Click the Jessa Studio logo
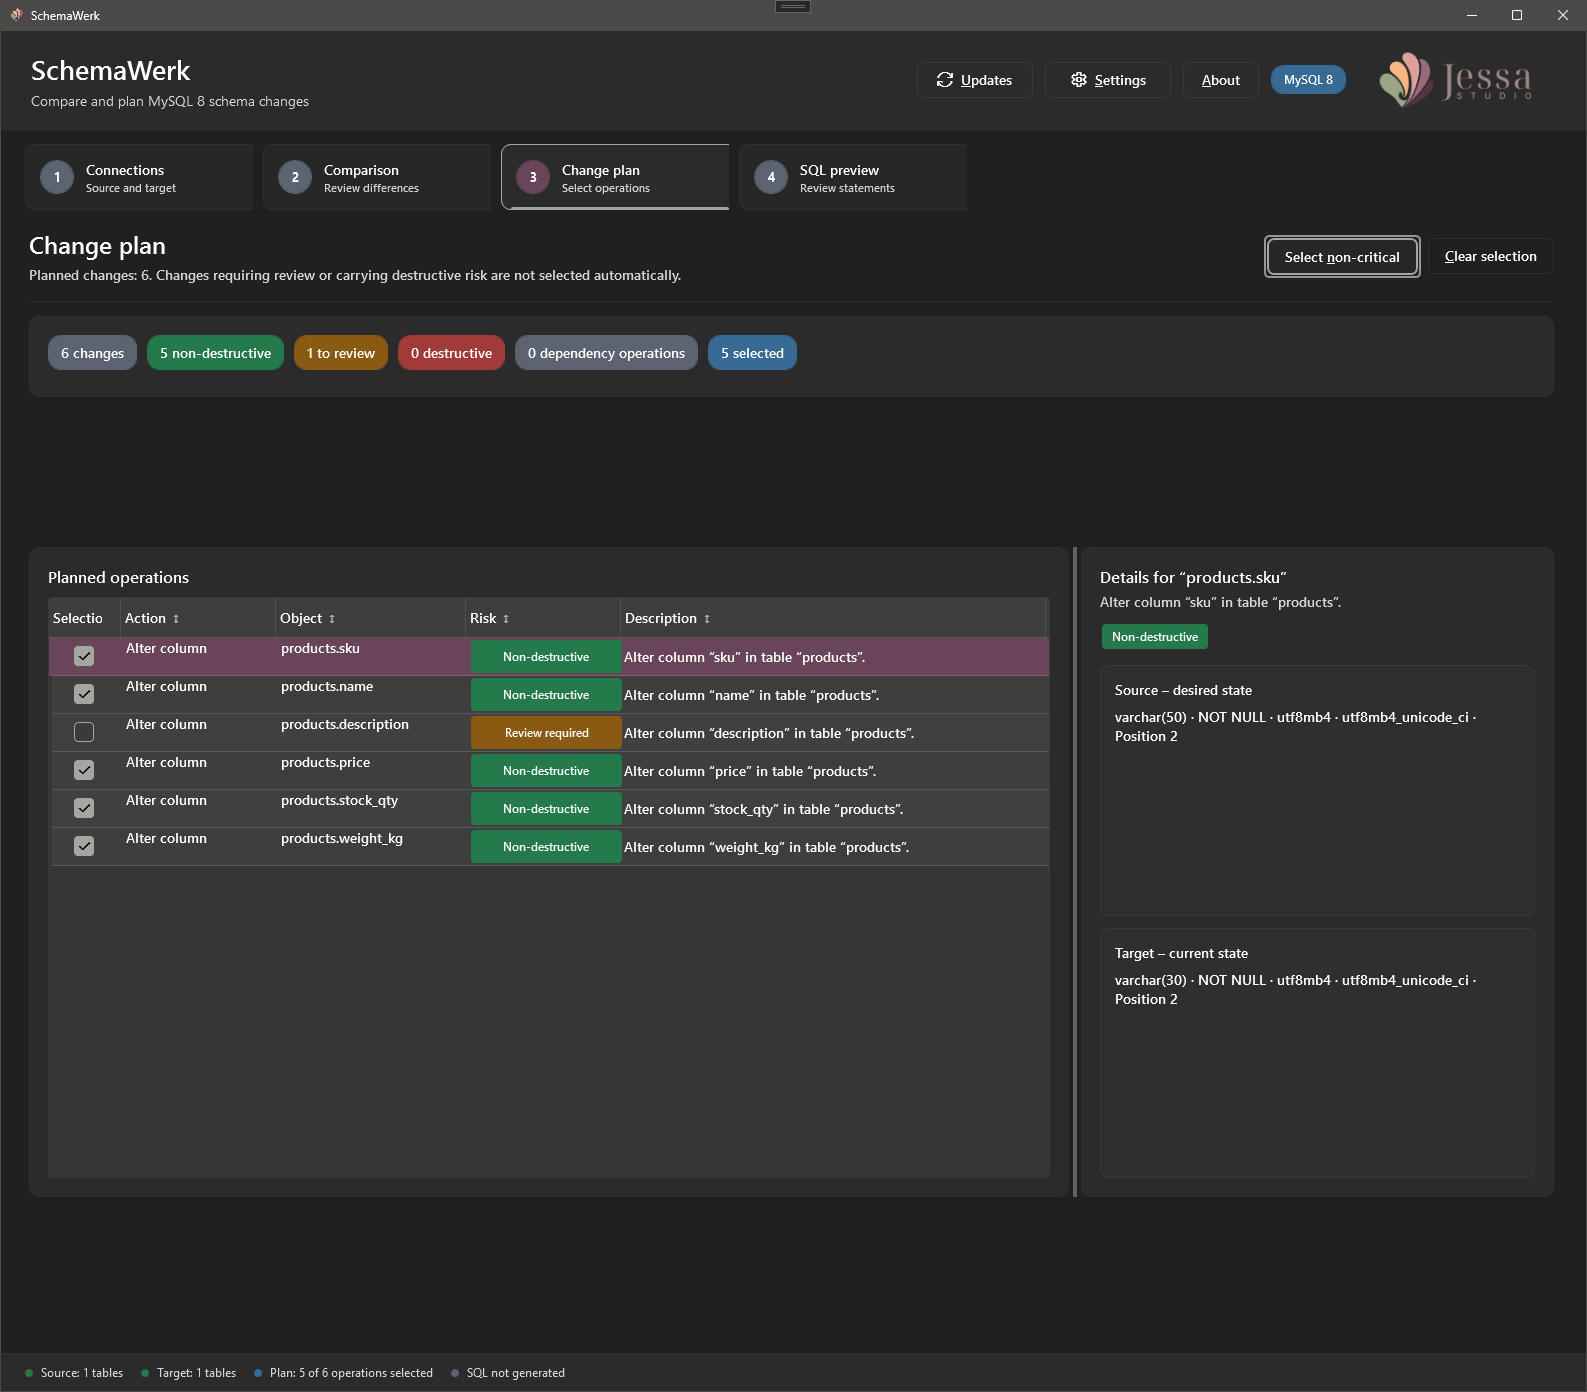This screenshot has width=1587, height=1392. coord(1456,80)
